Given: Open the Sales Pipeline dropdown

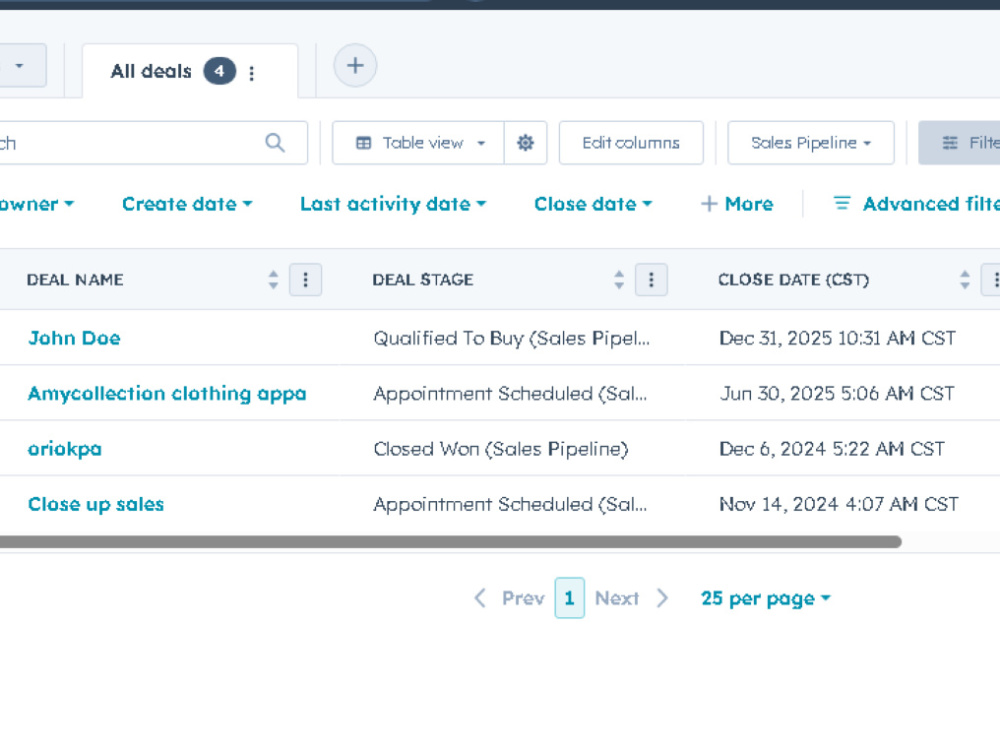Looking at the screenshot, I should pos(811,143).
